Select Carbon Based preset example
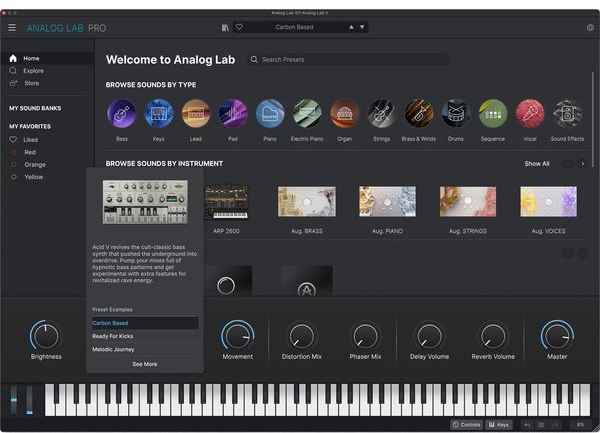This screenshot has width=600, height=433. click(x=145, y=323)
